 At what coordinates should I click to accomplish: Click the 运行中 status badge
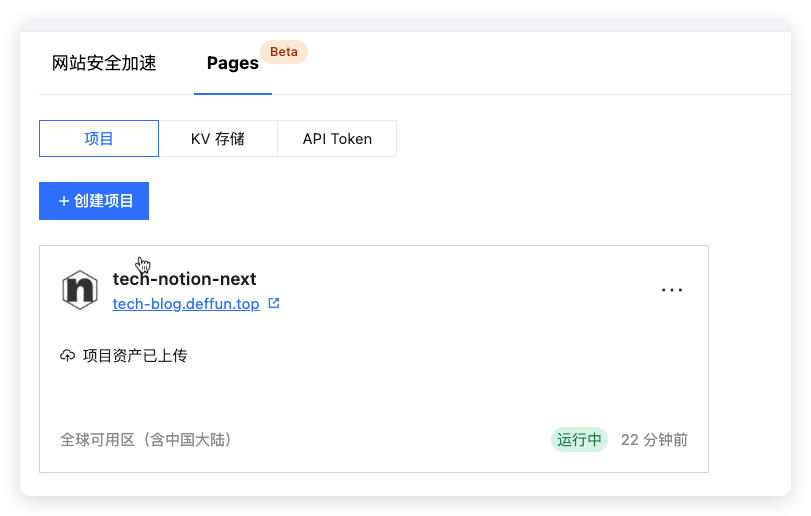pyautogui.click(x=579, y=440)
